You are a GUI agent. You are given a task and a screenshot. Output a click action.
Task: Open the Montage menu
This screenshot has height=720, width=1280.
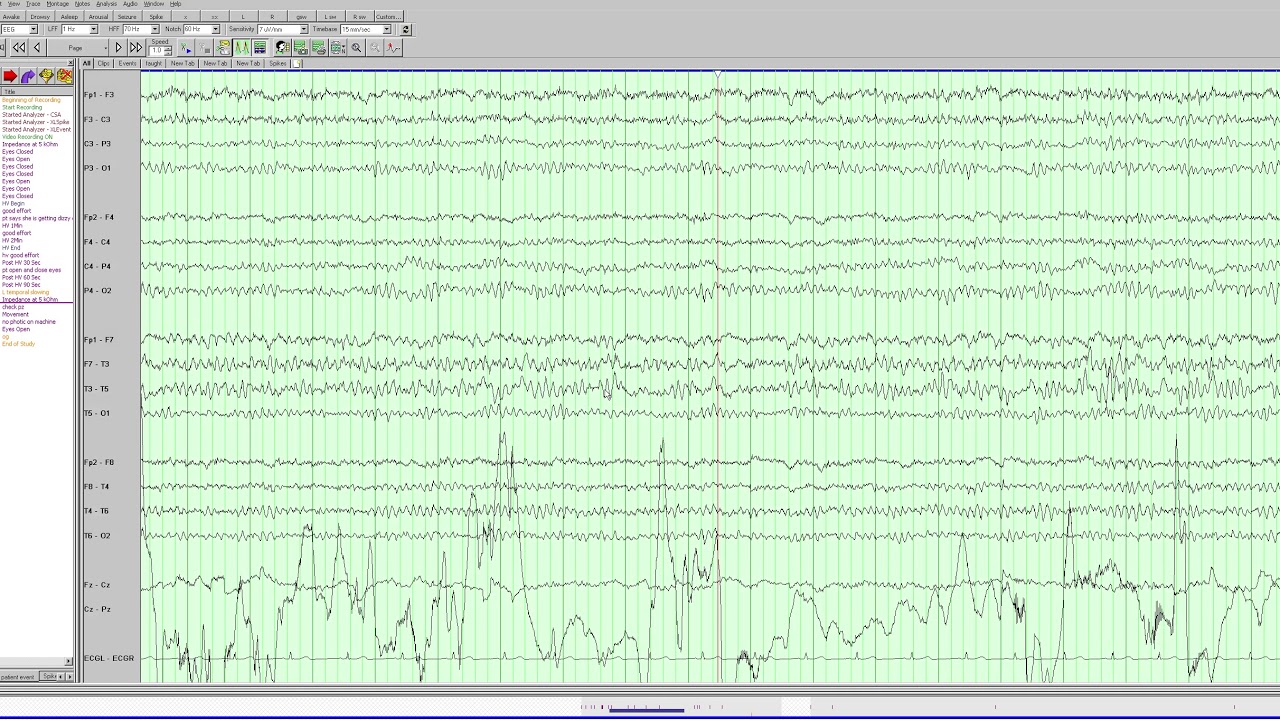click(x=58, y=4)
